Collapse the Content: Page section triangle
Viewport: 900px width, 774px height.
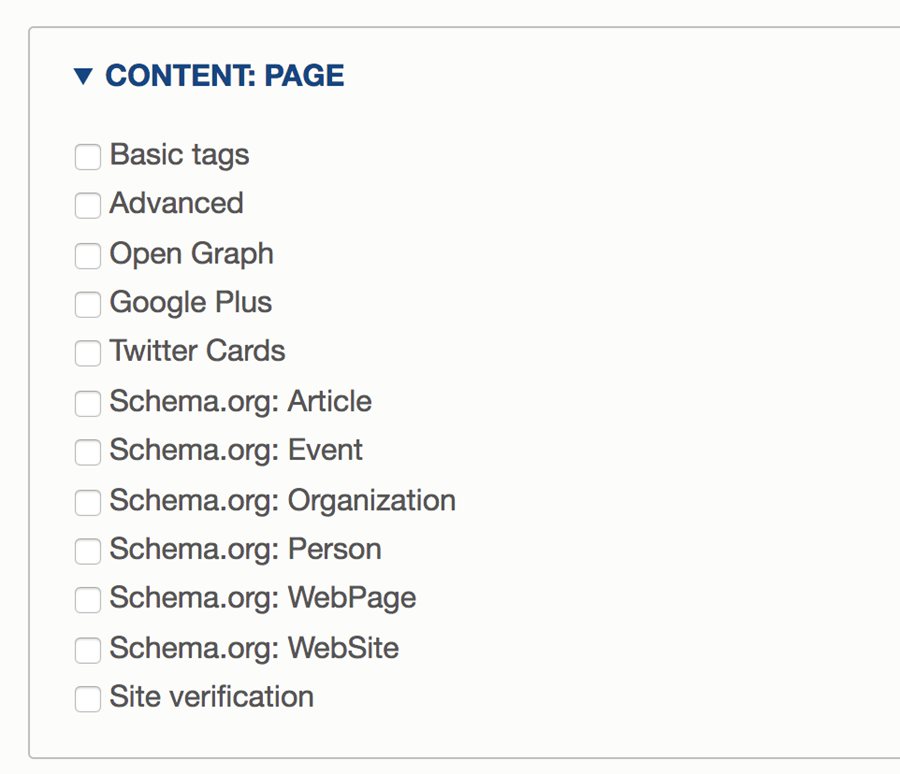click(83, 76)
